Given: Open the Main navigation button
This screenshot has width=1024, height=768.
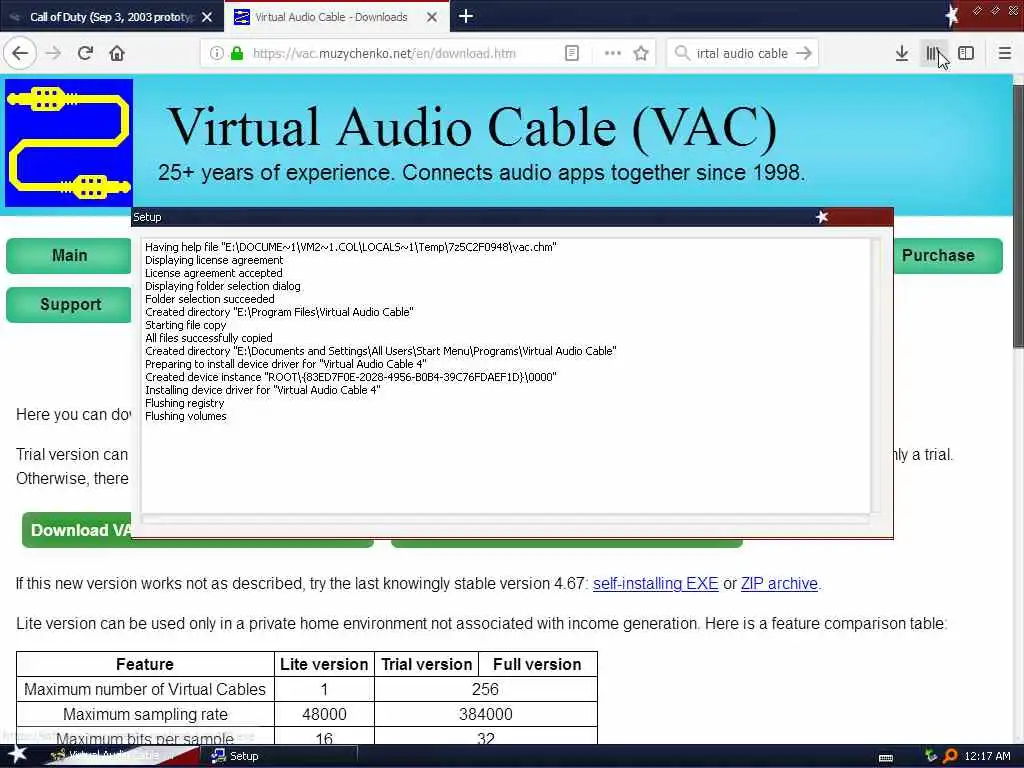Looking at the screenshot, I should (x=69, y=255).
